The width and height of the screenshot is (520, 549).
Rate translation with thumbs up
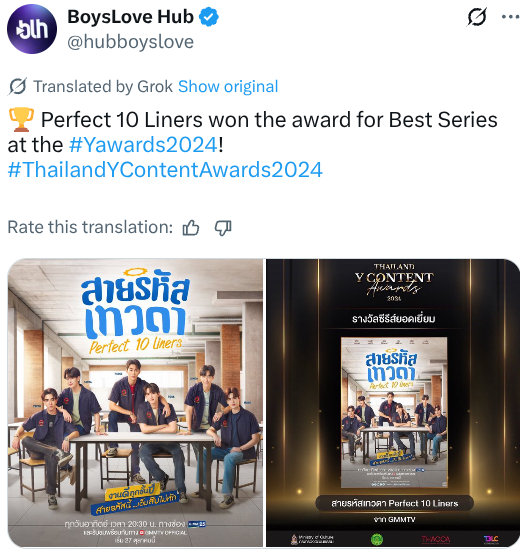tap(191, 228)
